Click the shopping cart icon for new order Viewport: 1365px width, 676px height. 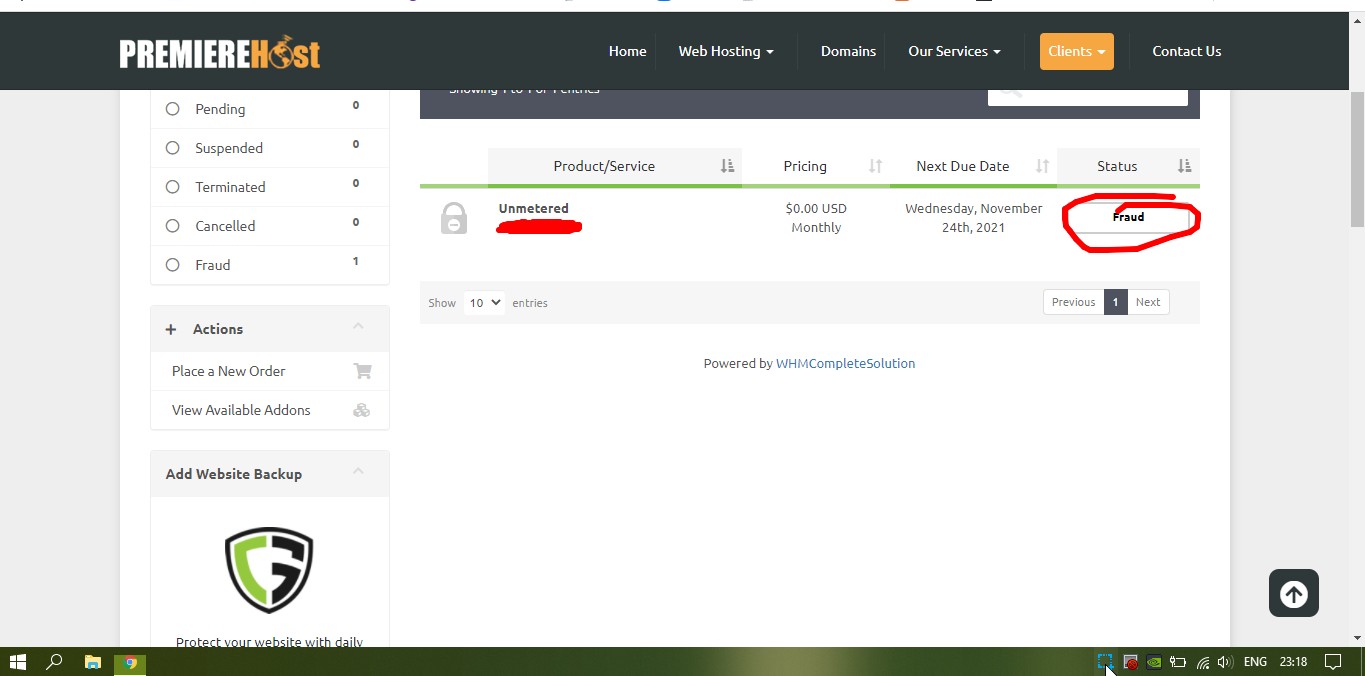click(x=362, y=371)
